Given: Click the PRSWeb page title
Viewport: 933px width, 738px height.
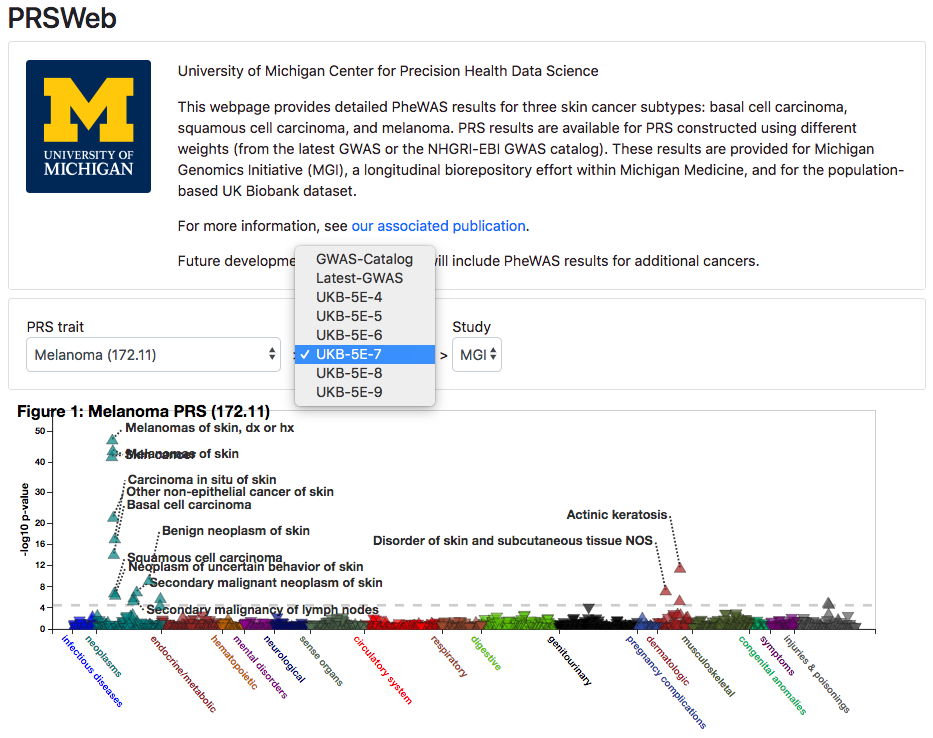Looking at the screenshot, I should pyautogui.click(x=60, y=17).
